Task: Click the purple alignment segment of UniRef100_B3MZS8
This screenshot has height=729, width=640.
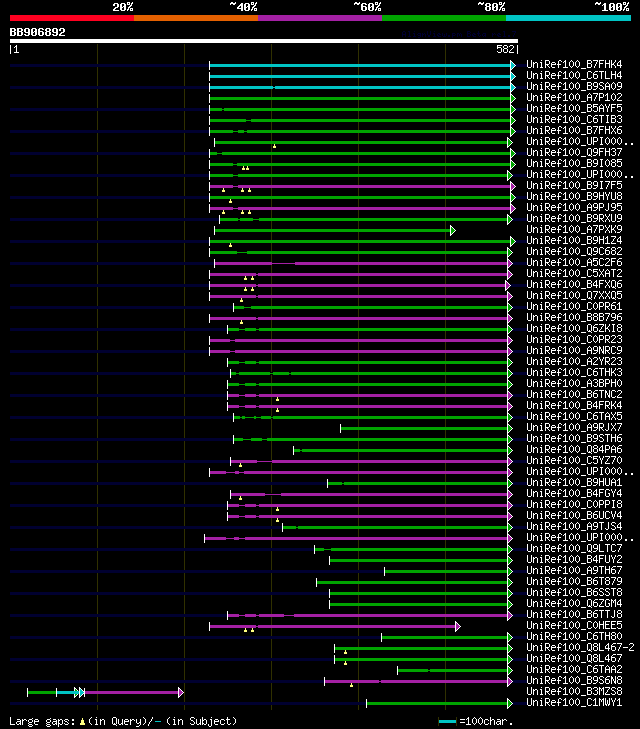Action: coord(132,693)
